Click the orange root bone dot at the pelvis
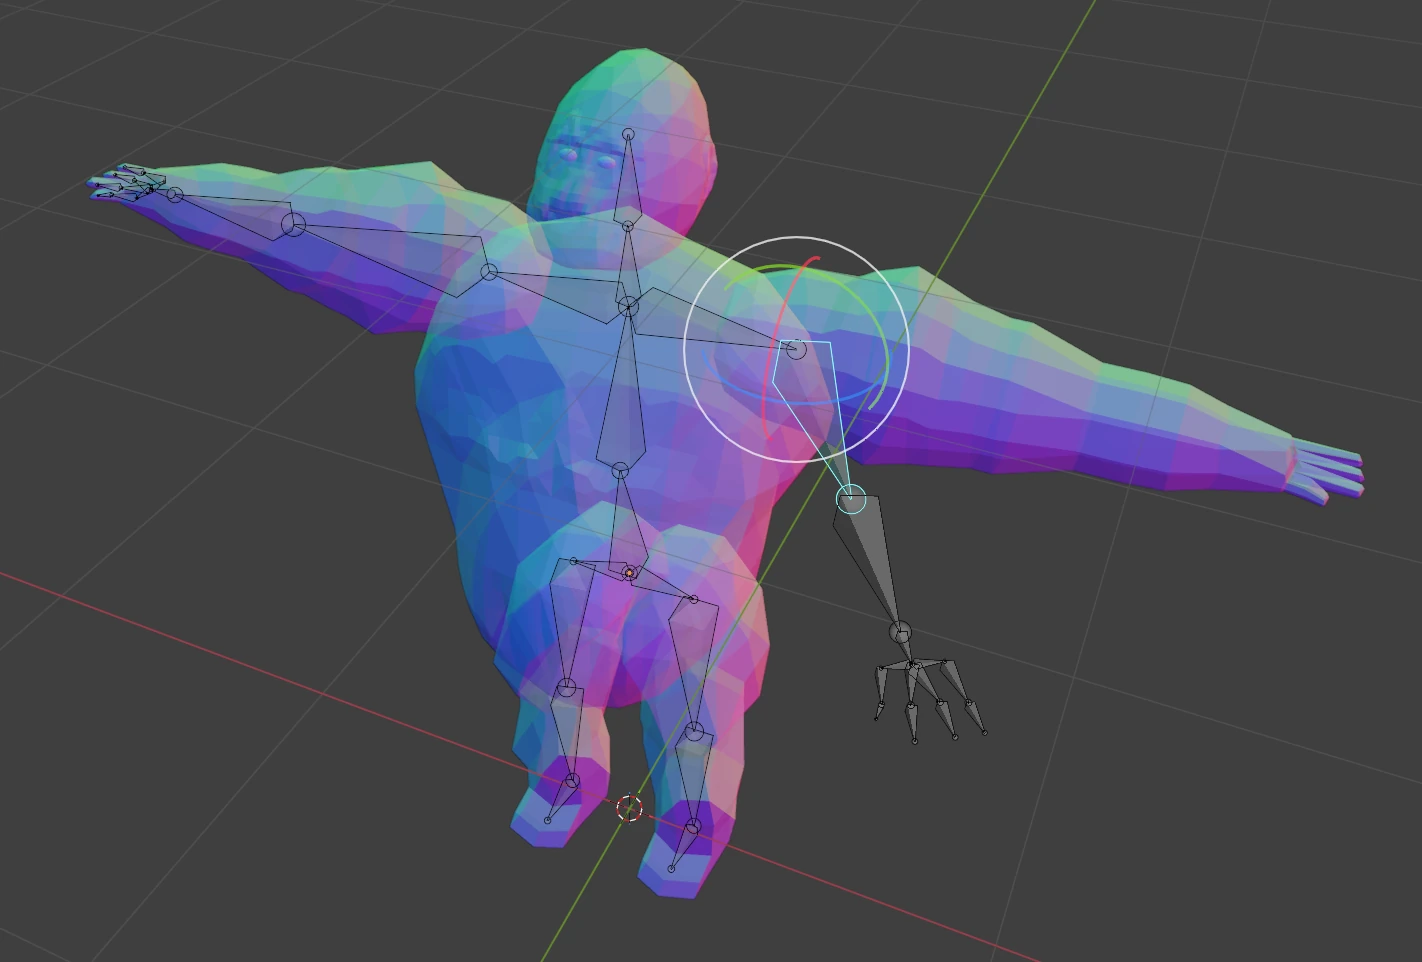Viewport: 1422px width, 962px height. pyautogui.click(x=629, y=571)
